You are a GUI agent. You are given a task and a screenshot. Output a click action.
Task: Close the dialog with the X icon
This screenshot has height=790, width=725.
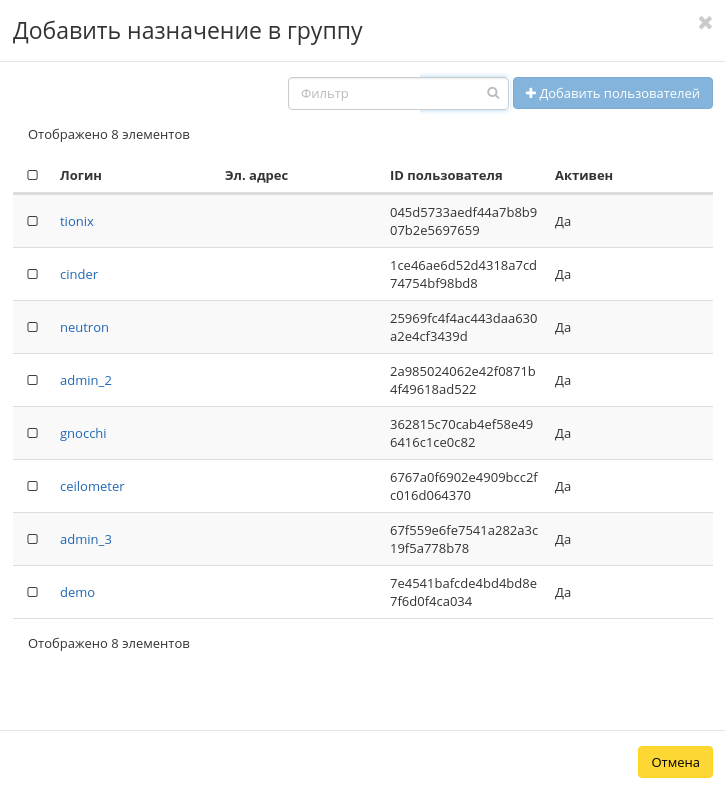705,23
